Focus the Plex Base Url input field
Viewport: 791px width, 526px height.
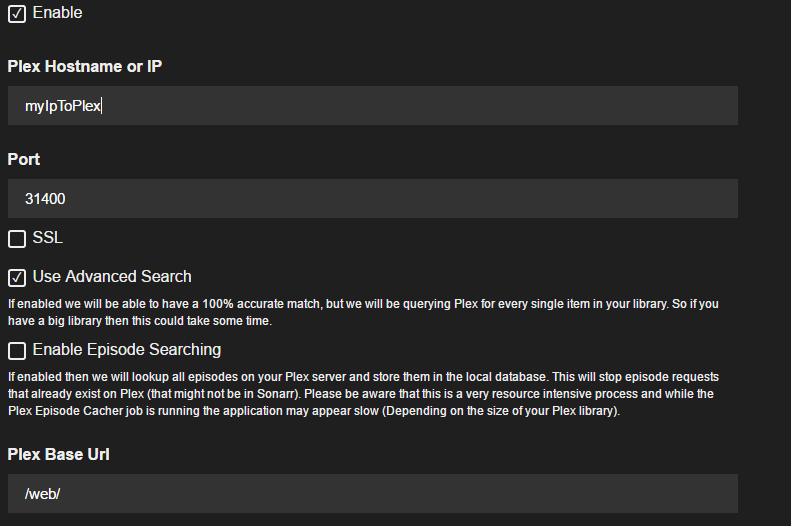[x=373, y=494]
